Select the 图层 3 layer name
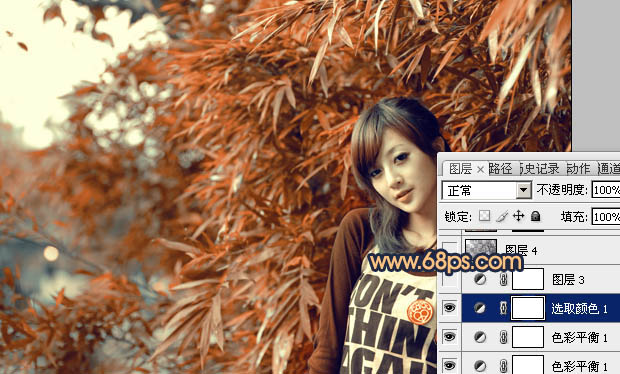The height and width of the screenshot is (374, 620). pyautogui.click(x=568, y=280)
